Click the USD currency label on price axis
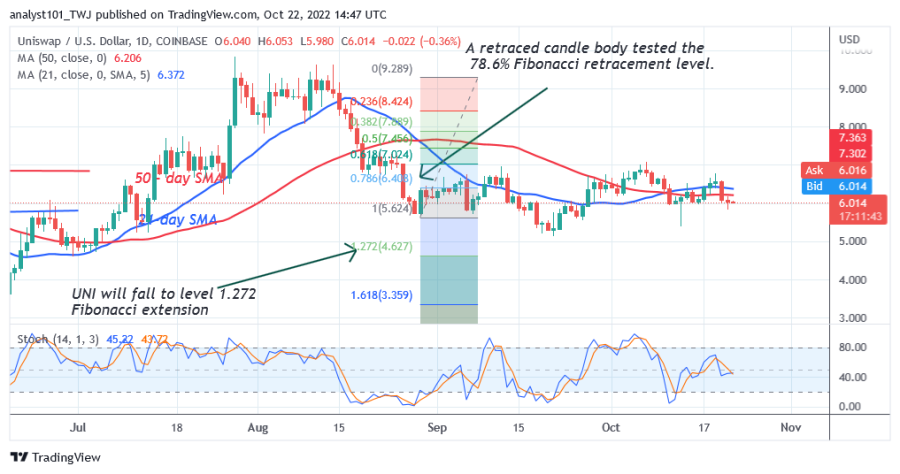This screenshot has height=474, width=900. (x=849, y=40)
